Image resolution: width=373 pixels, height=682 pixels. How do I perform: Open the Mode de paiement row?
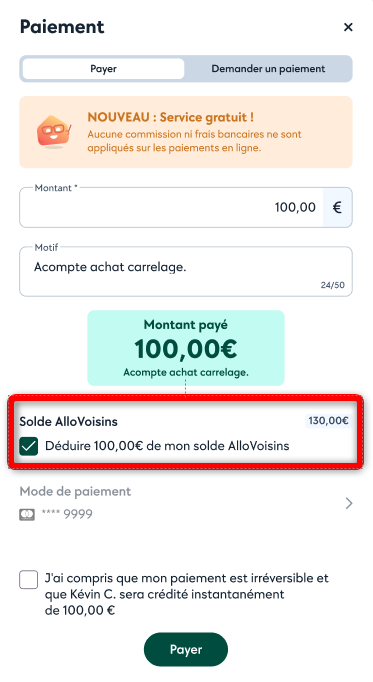click(186, 503)
